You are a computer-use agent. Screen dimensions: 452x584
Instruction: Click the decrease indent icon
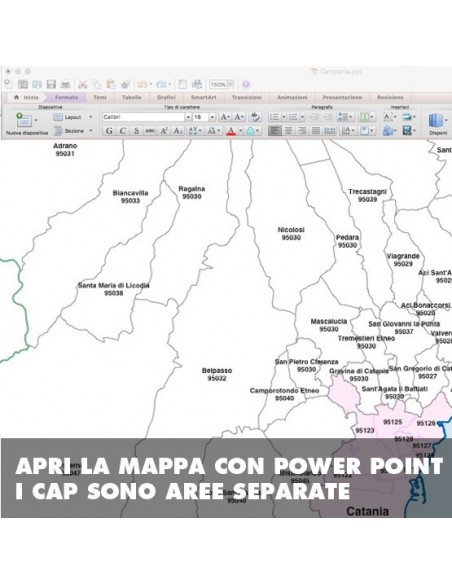click(x=314, y=117)
